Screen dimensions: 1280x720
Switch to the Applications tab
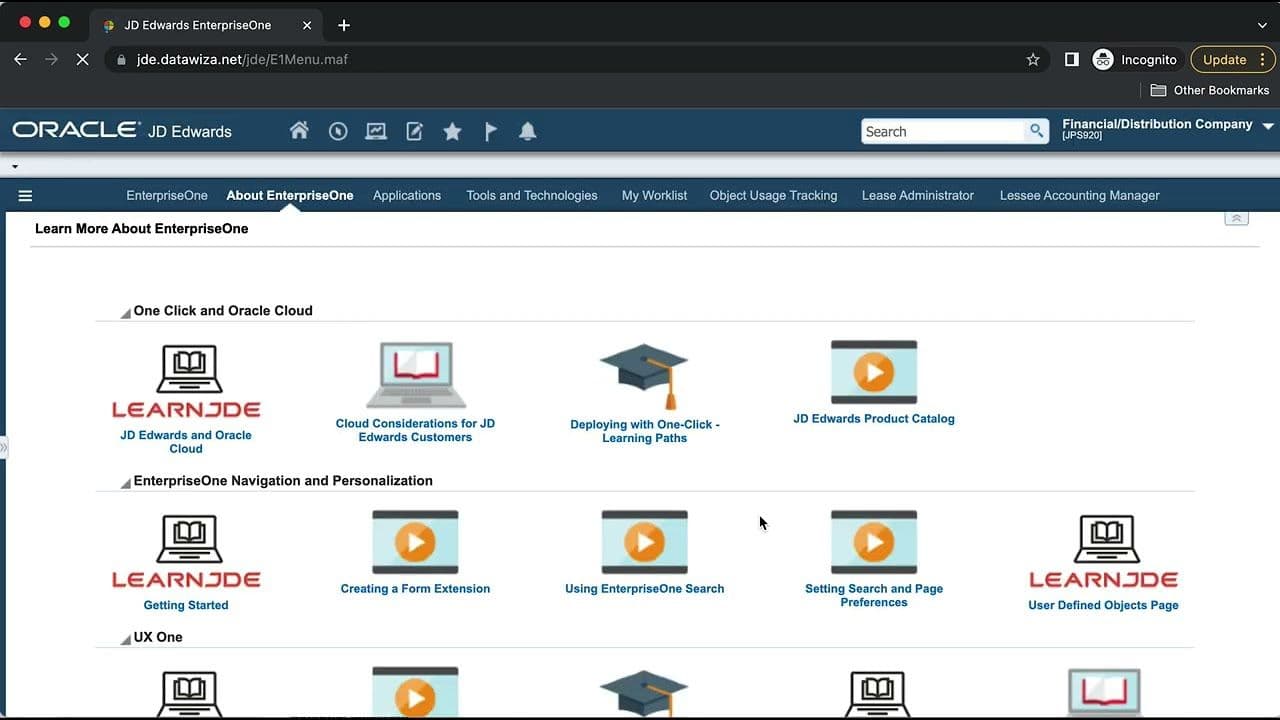407,196
